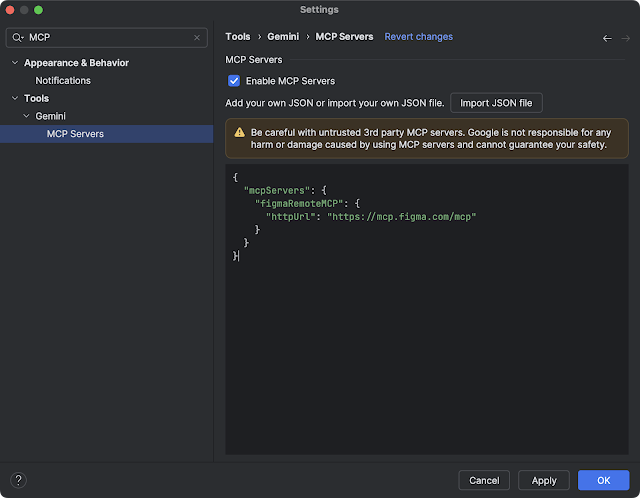Open help with the question mark button
This screenshot has width=640, height=498.
tap(18, 480)
